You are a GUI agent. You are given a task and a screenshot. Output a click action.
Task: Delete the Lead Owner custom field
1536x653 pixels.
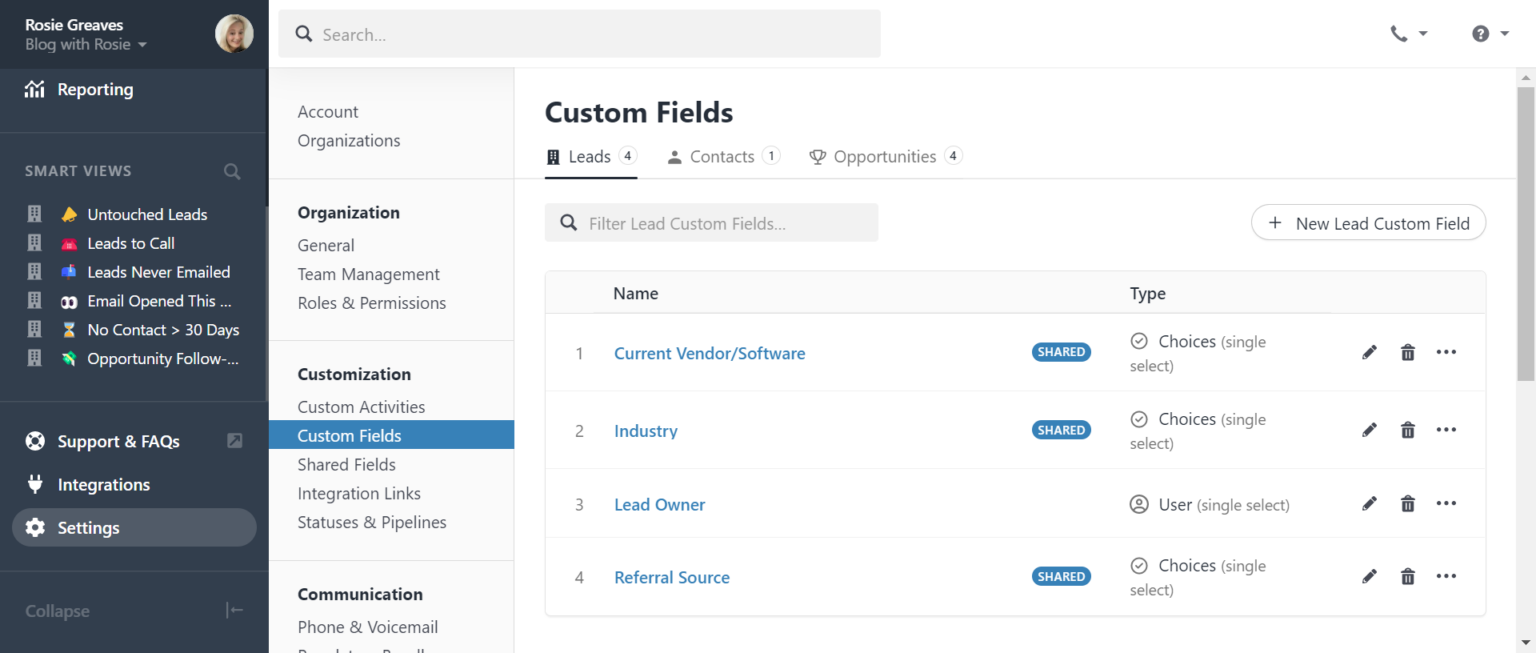(1407, 503)
